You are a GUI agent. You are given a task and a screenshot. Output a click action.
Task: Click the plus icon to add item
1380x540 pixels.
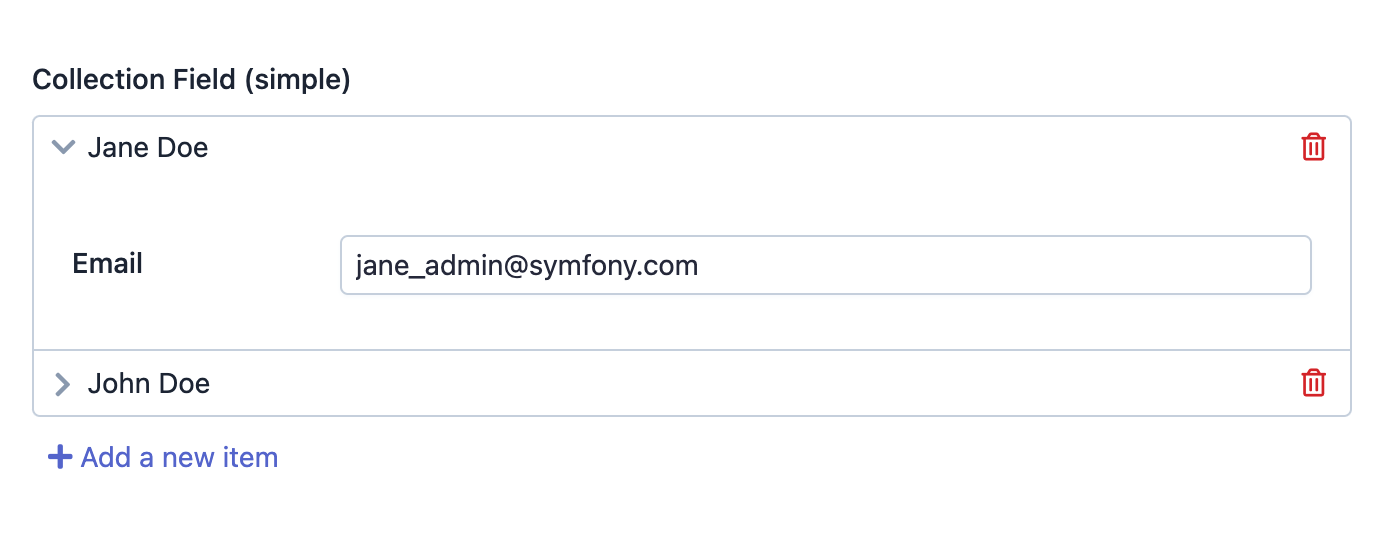pos(60,458)
